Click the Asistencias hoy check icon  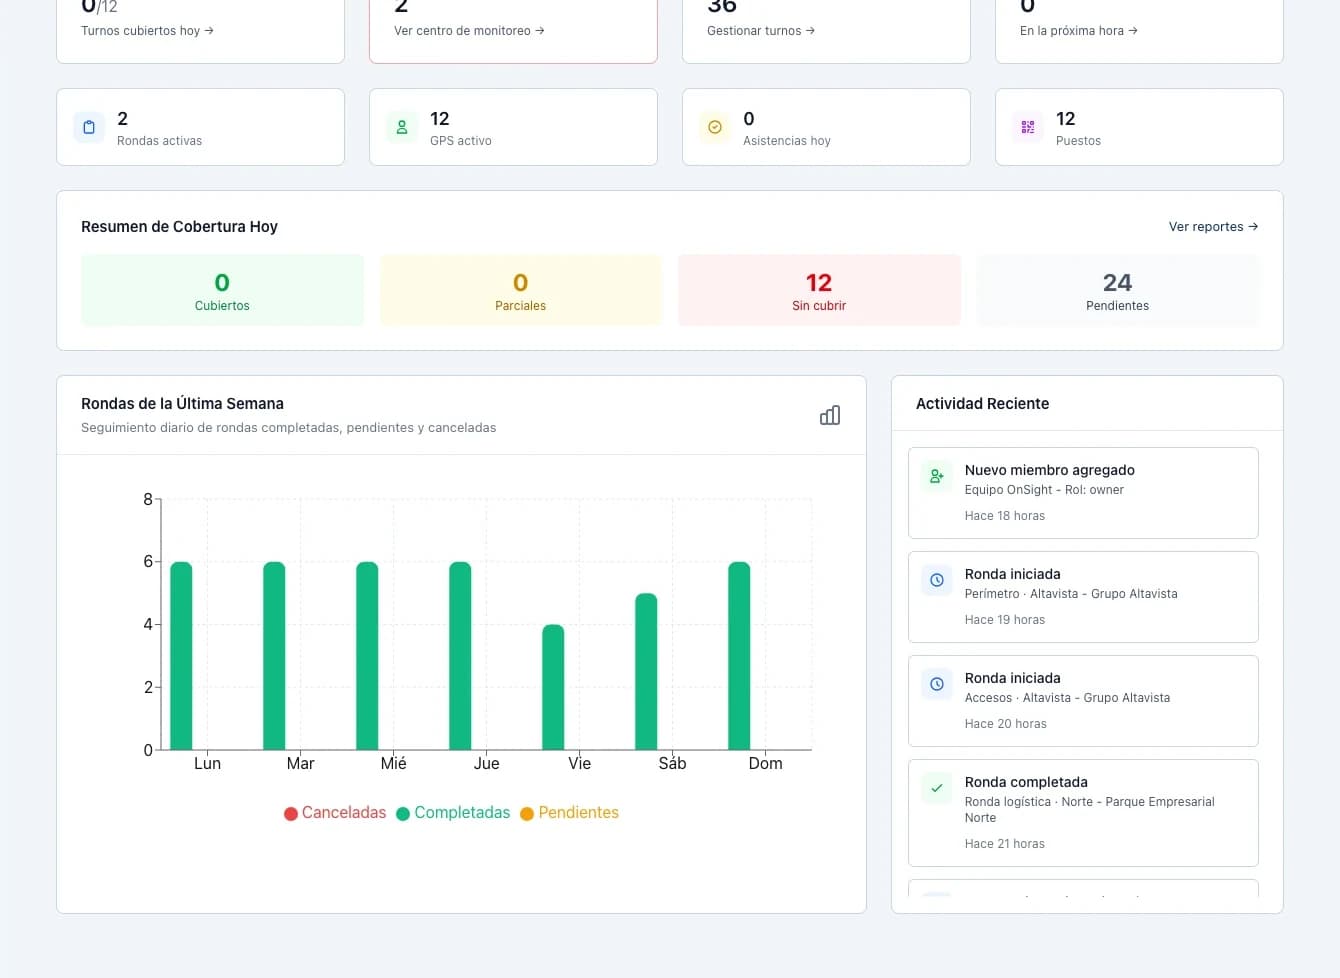[715, 127]
